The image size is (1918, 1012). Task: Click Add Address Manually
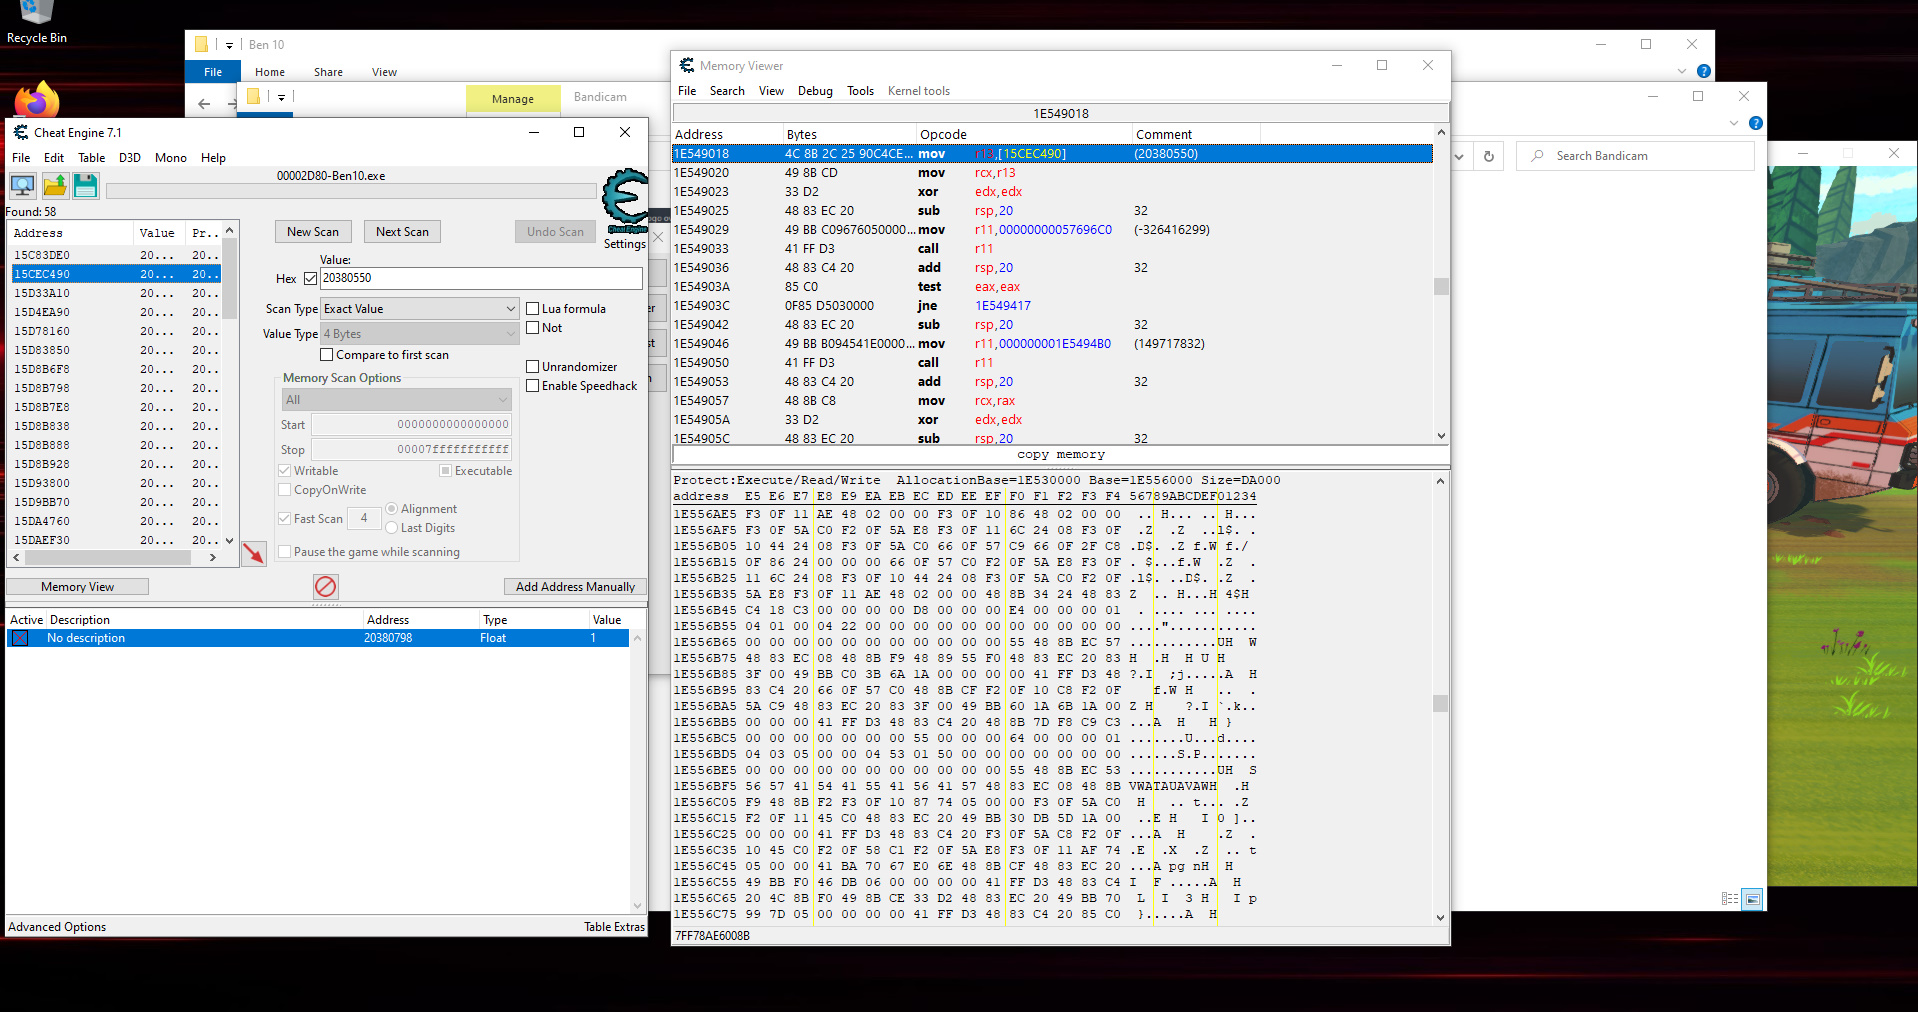coord(575,587)
